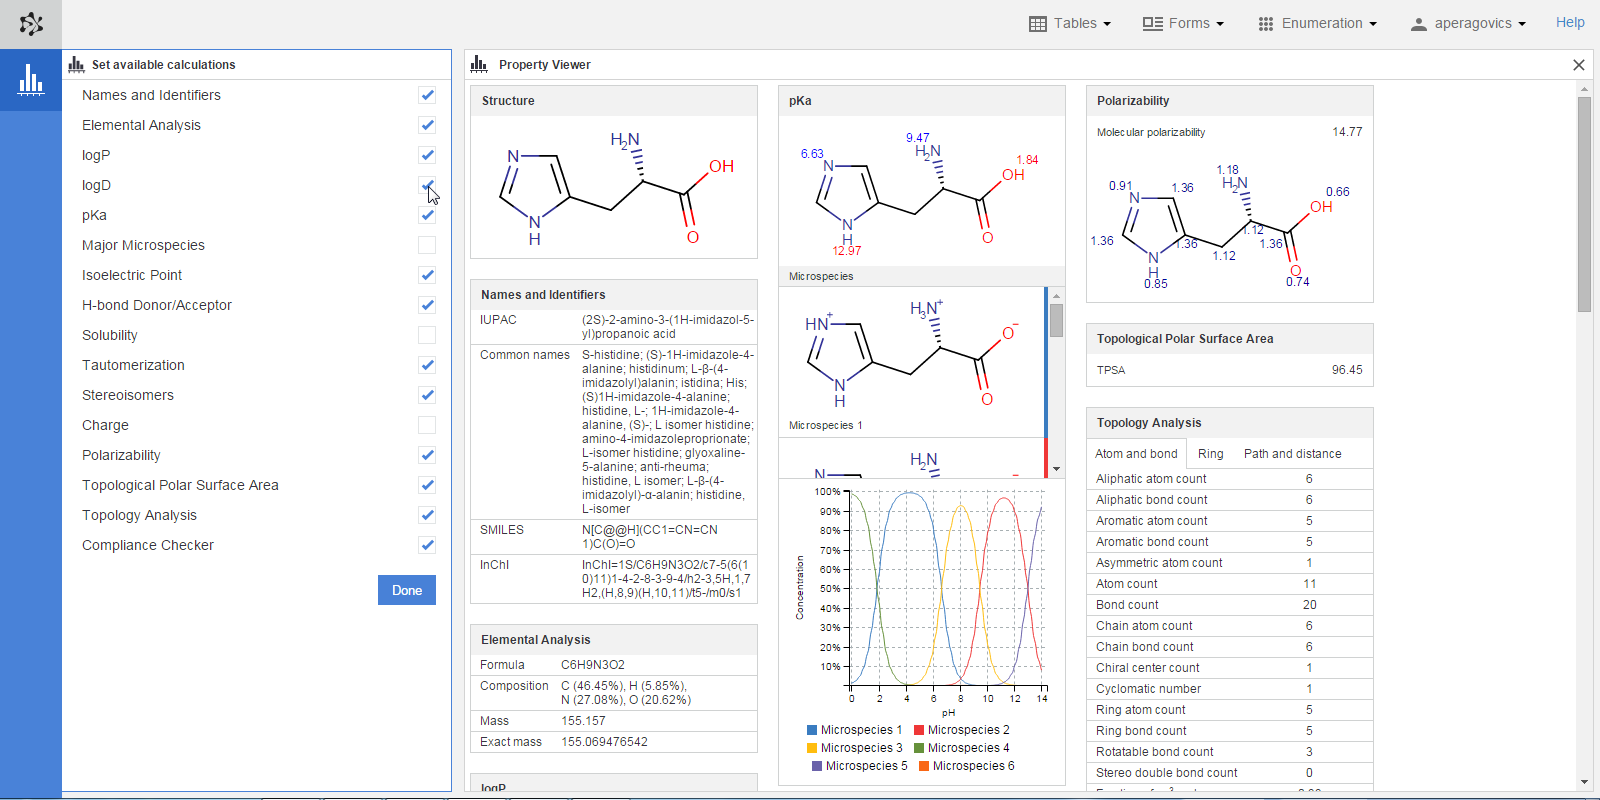The image size is (1600, 800).
Task: Switch to the Ring tab
Action: [x=1210, y=454]
